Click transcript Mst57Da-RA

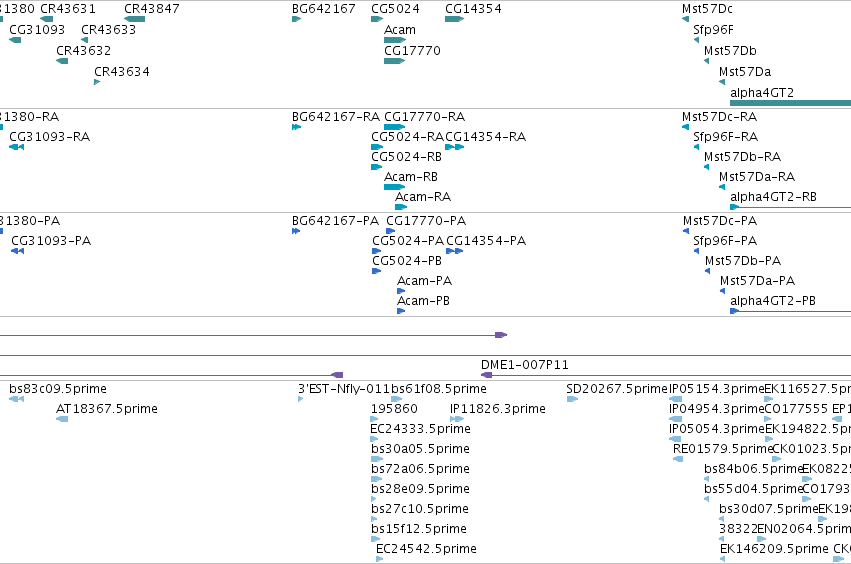click(757, 177)
